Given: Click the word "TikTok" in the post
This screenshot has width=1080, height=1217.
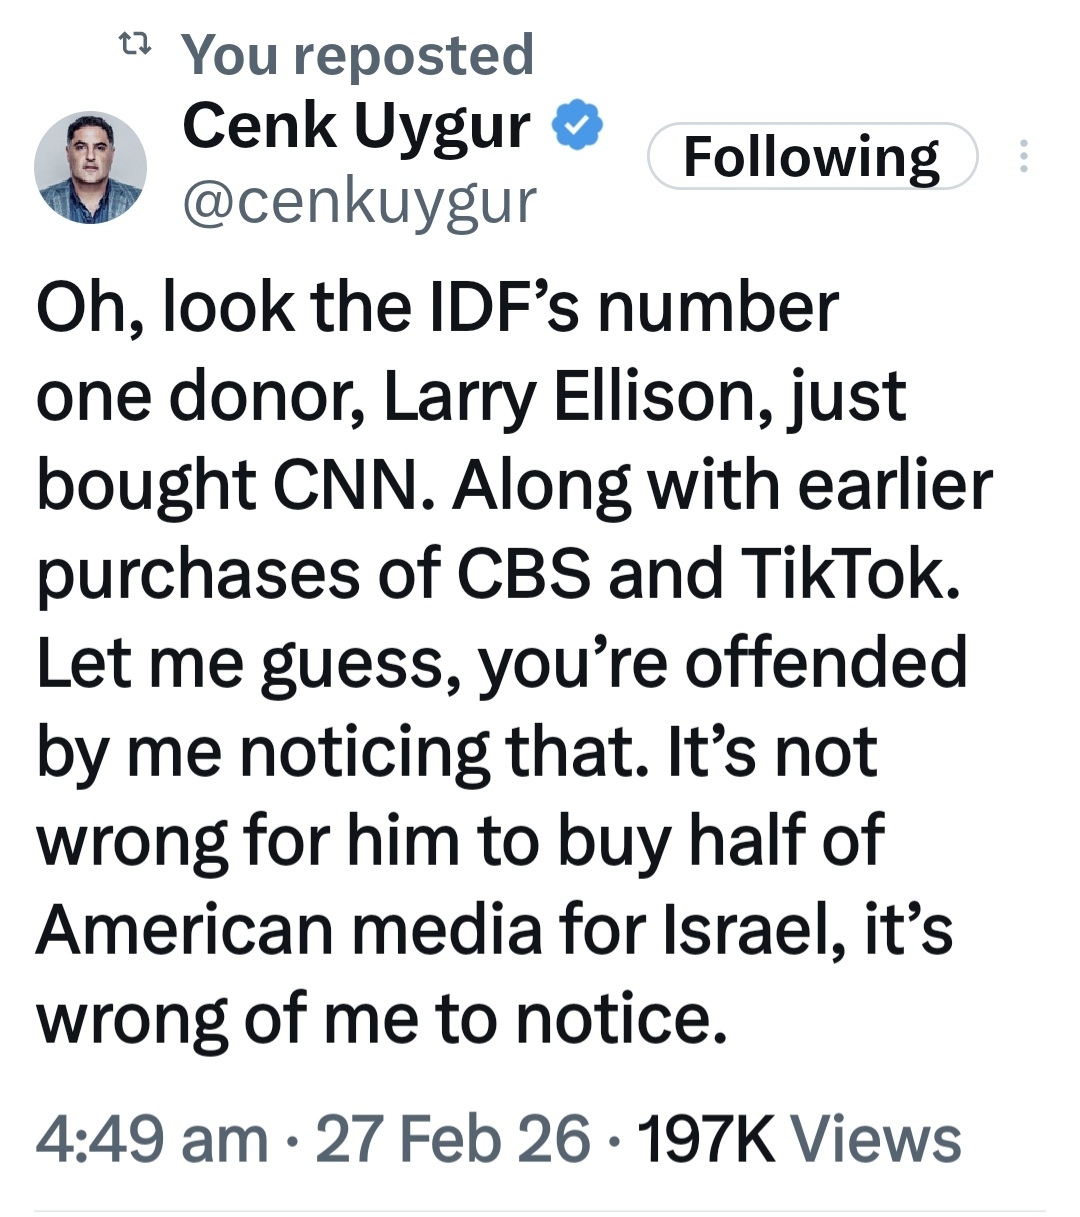Looking at the screenshot, I should [x=844, y=574].
